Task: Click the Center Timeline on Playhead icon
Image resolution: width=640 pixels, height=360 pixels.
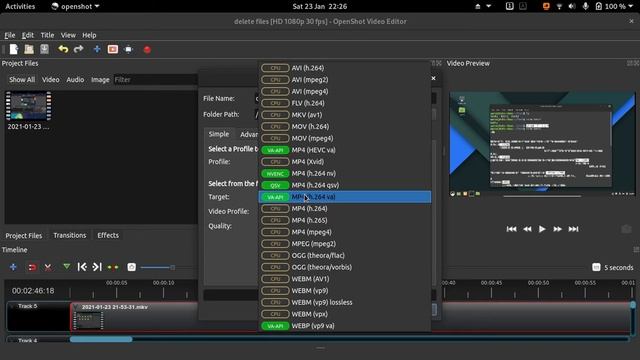Action: 113,267
